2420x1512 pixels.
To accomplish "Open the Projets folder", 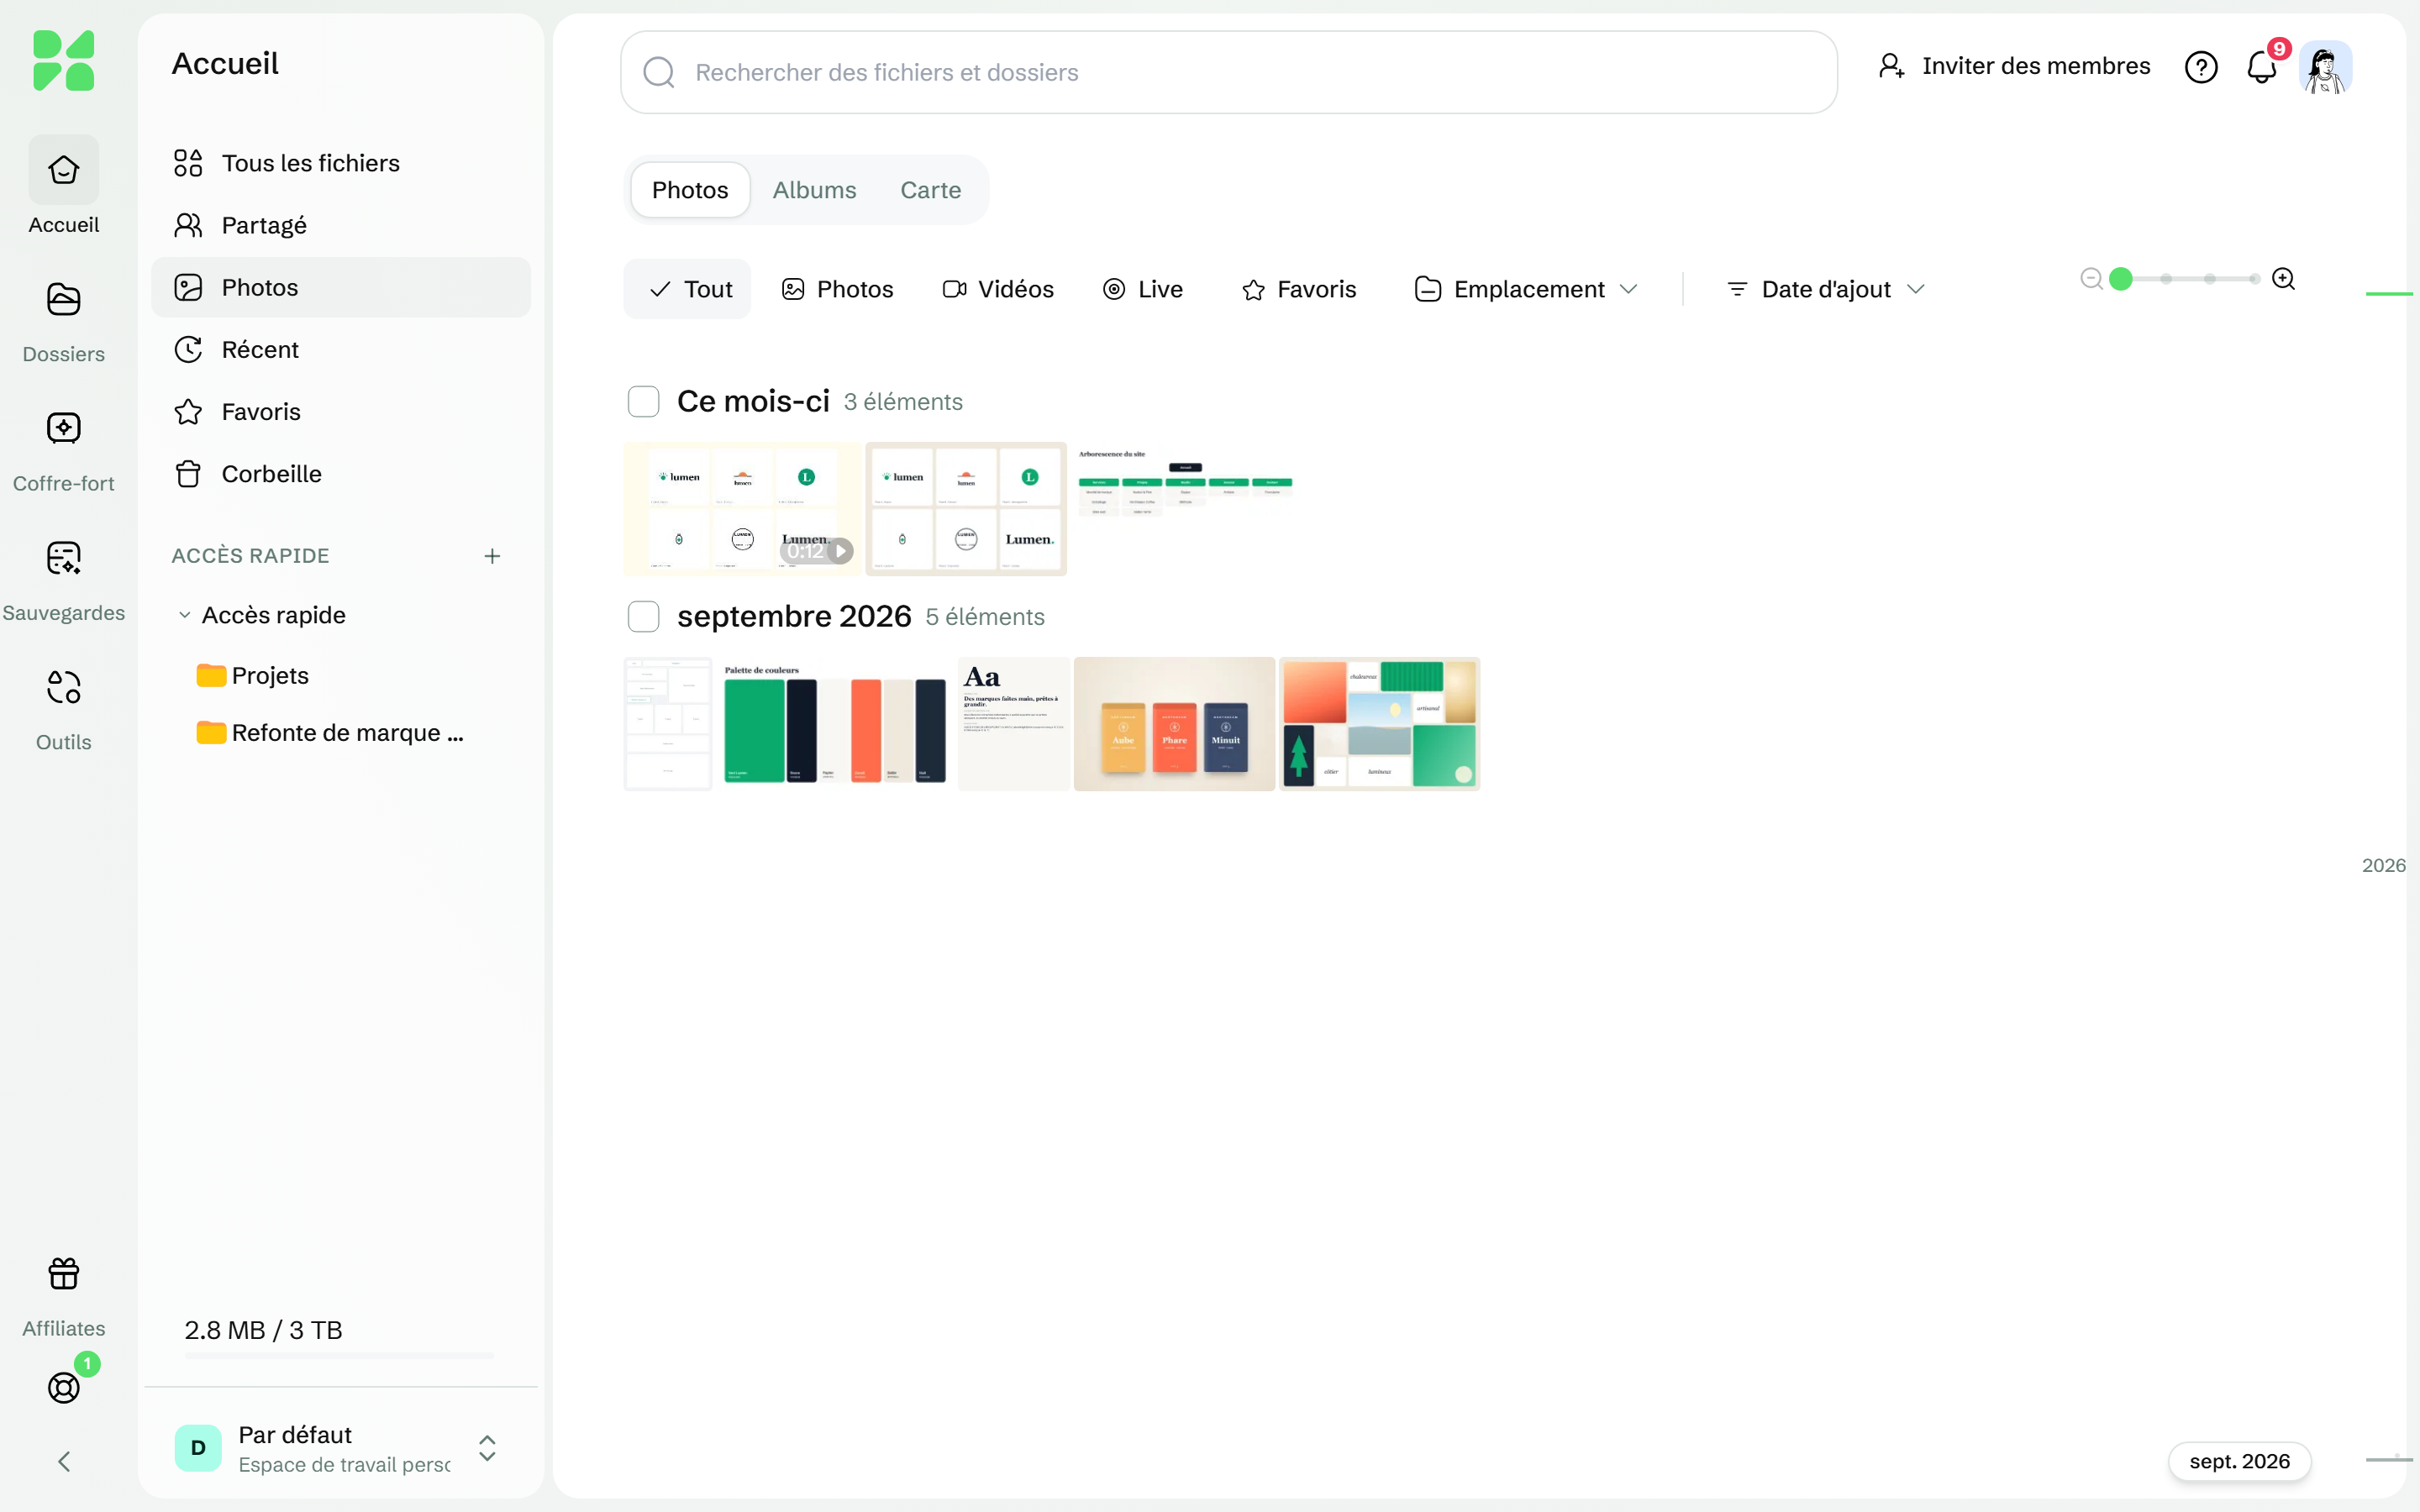I will click(x=253, y=676).
